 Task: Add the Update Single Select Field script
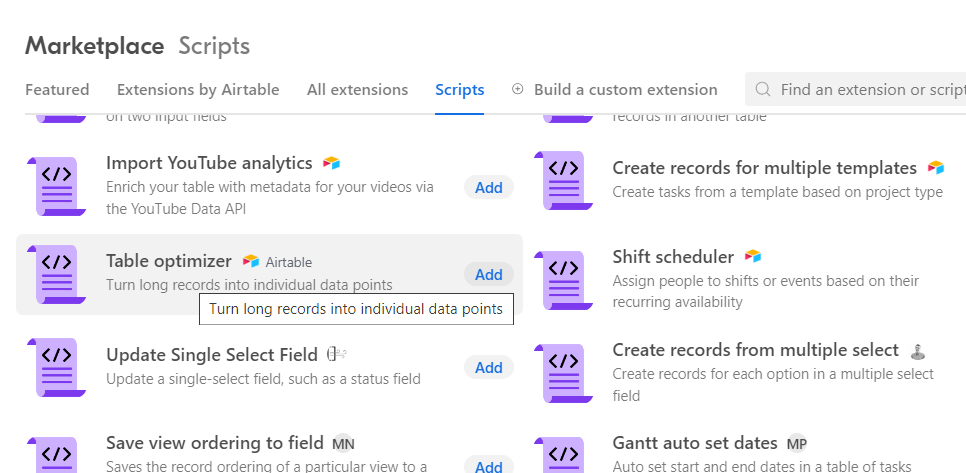click(489, 367)
